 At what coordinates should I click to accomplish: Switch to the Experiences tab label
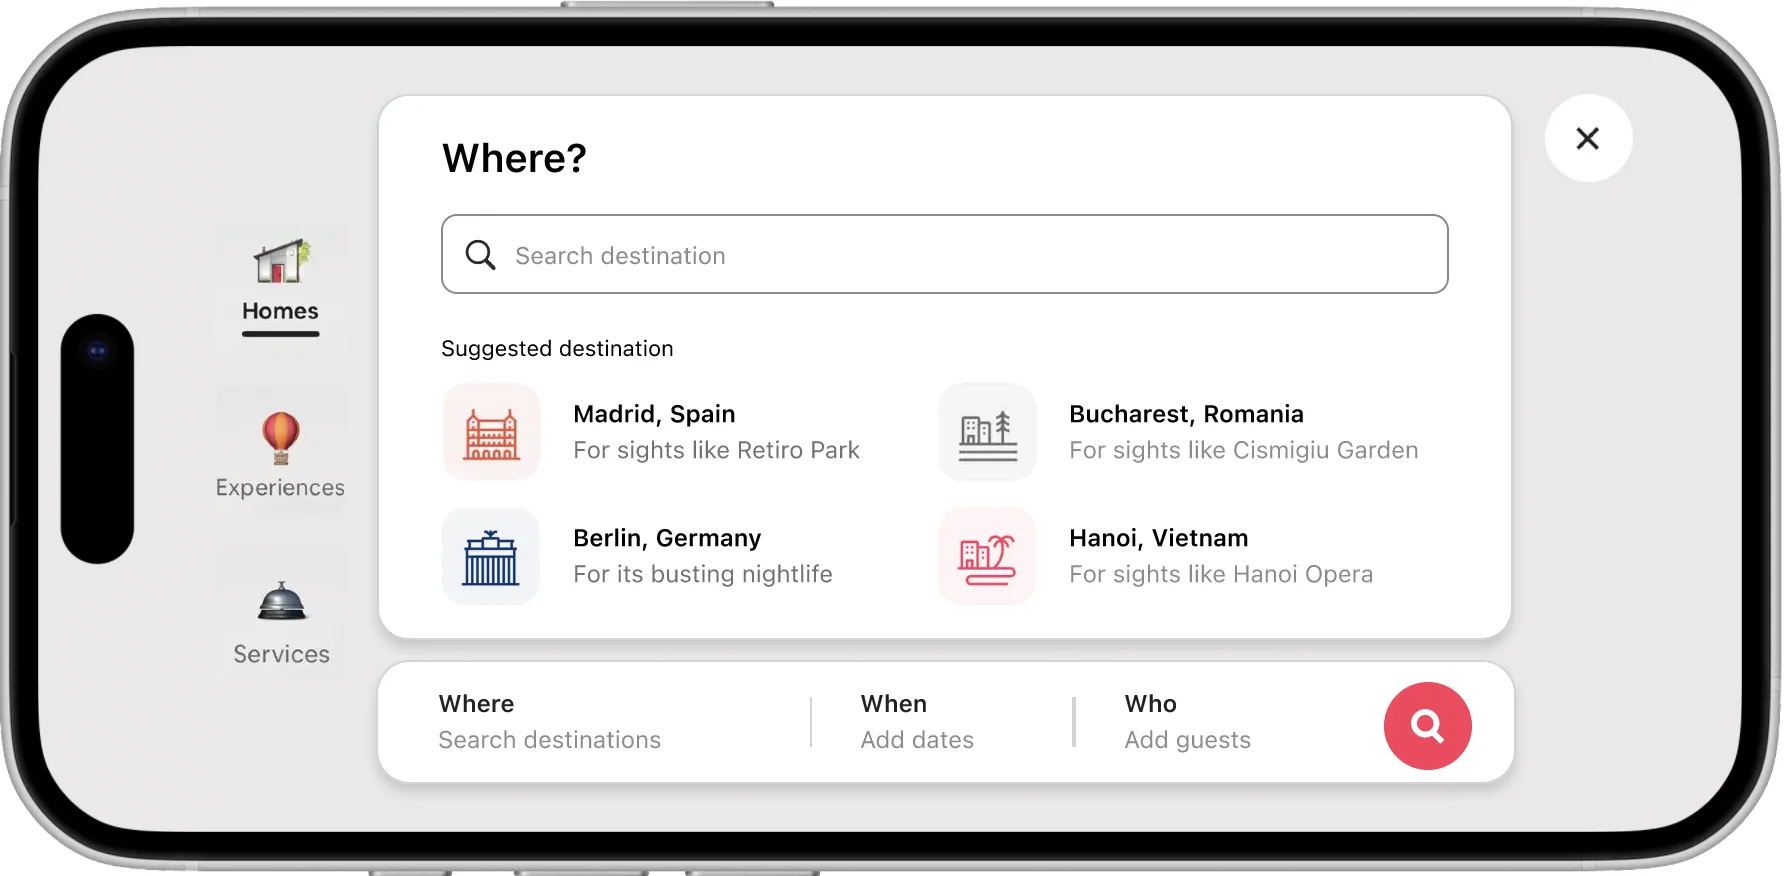[x=280, y=487]
